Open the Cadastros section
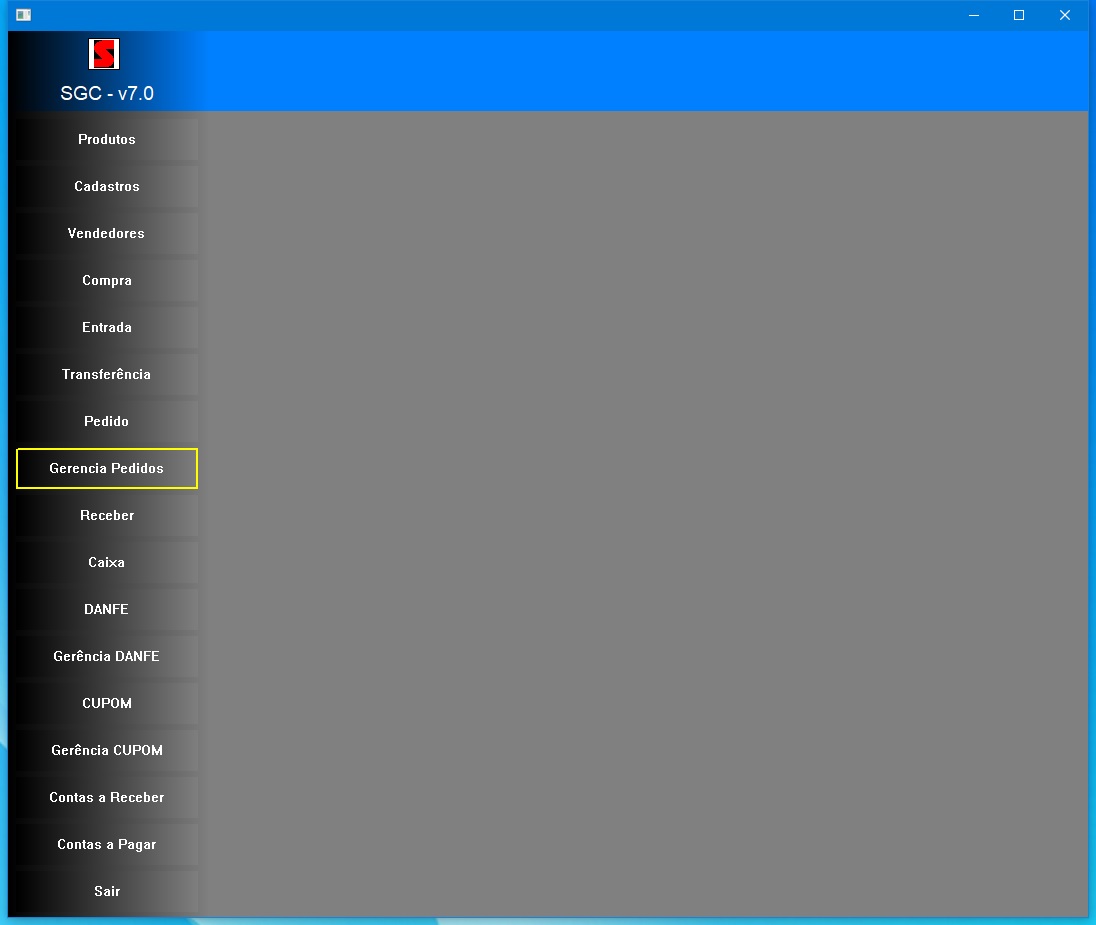Screen dimensions: 1096x925 (107, 186)
